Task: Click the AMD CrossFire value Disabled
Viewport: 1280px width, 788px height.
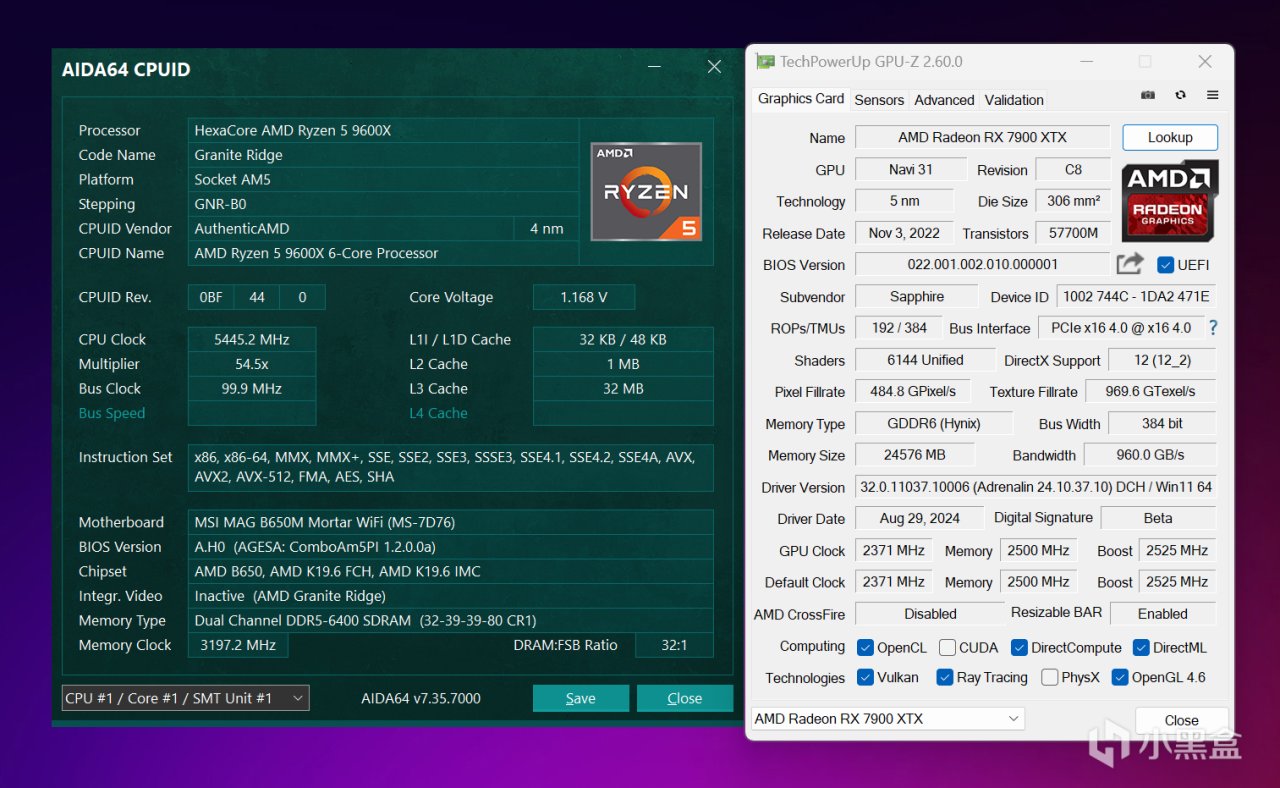Action: tap(930, 613)
